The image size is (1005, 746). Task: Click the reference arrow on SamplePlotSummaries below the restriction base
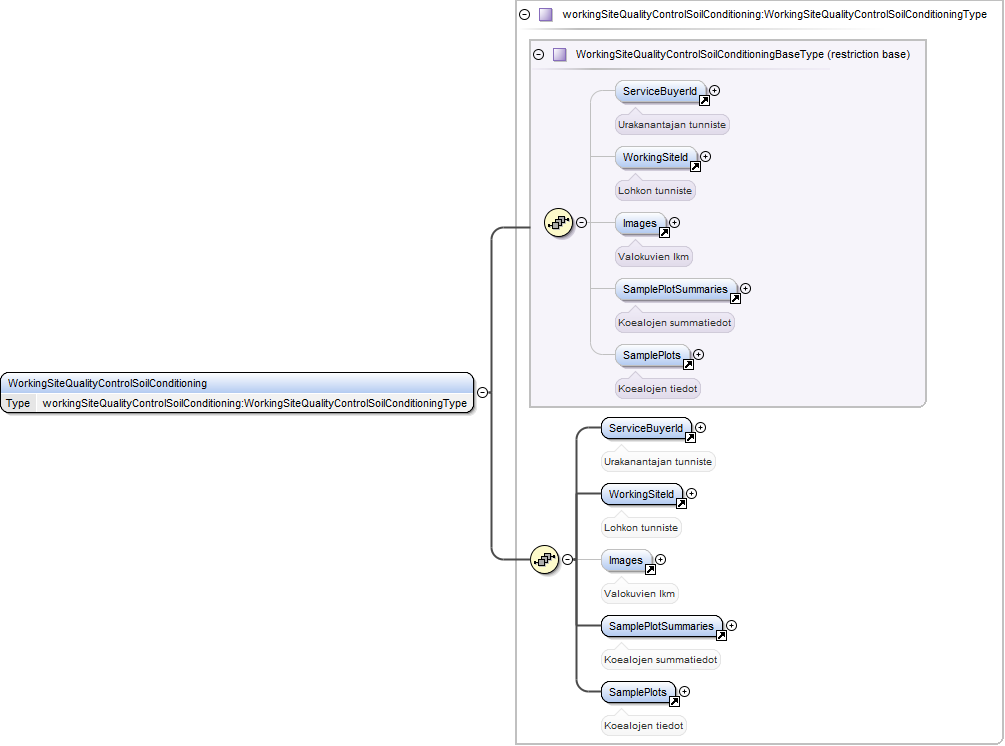coord(721,636)
